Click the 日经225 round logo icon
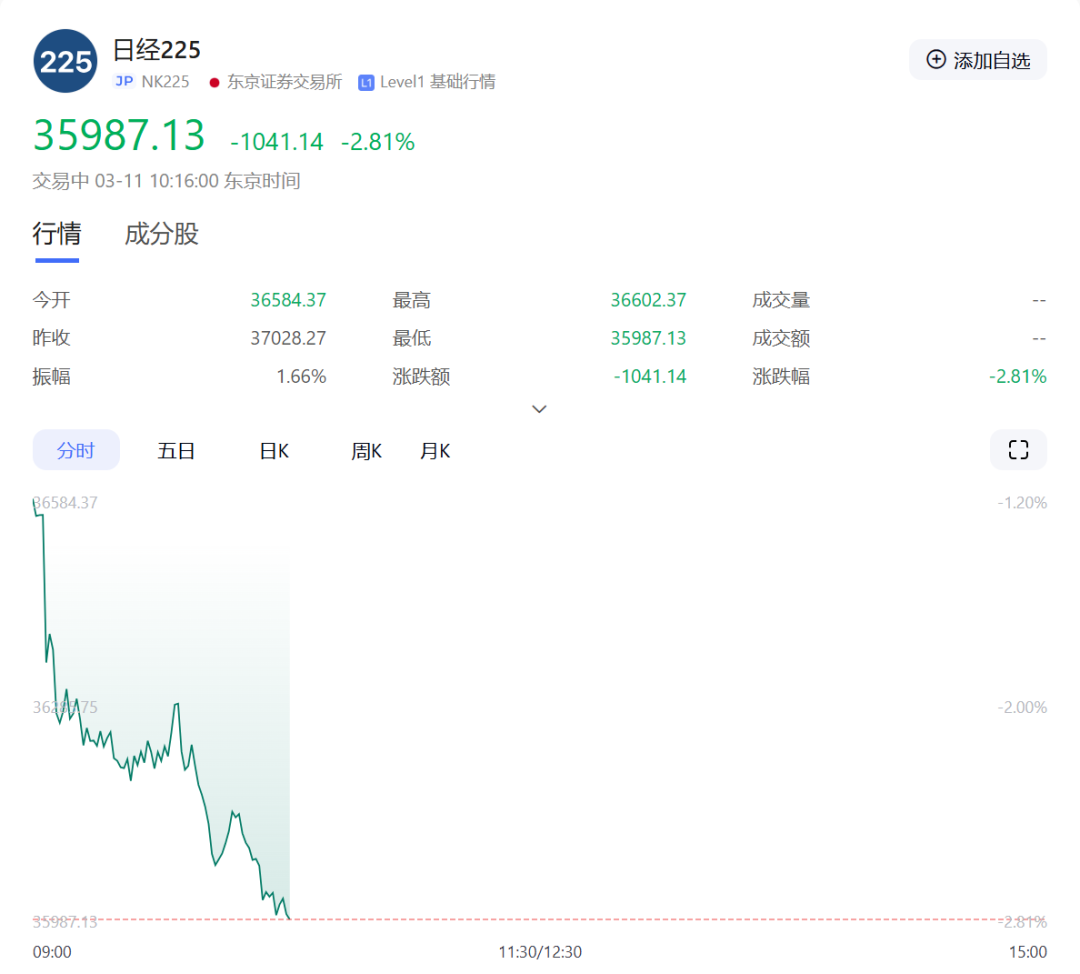Image resolution: width=1080 pixels, height=974 pixels. 65,62
